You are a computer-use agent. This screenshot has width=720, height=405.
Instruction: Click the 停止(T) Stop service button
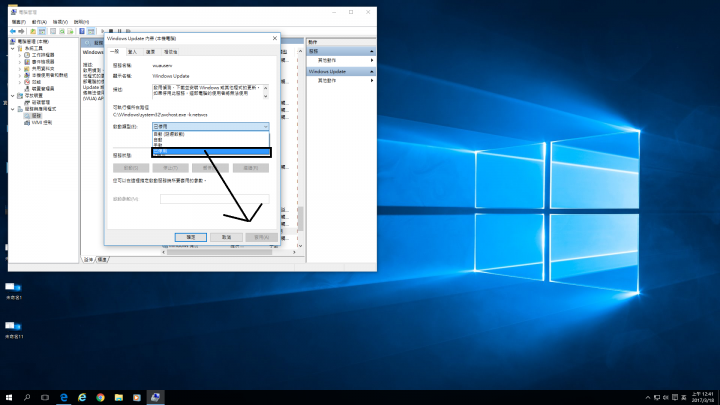coord(170,168)
